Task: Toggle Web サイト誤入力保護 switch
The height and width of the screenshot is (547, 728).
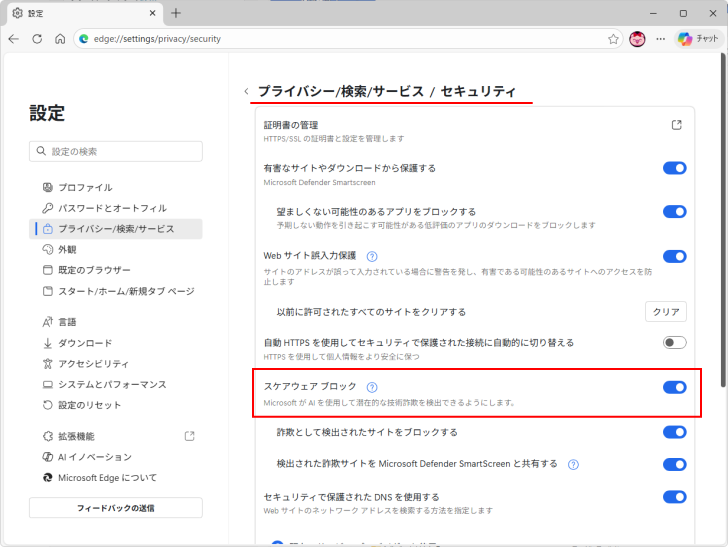Action: pos(675,256)
